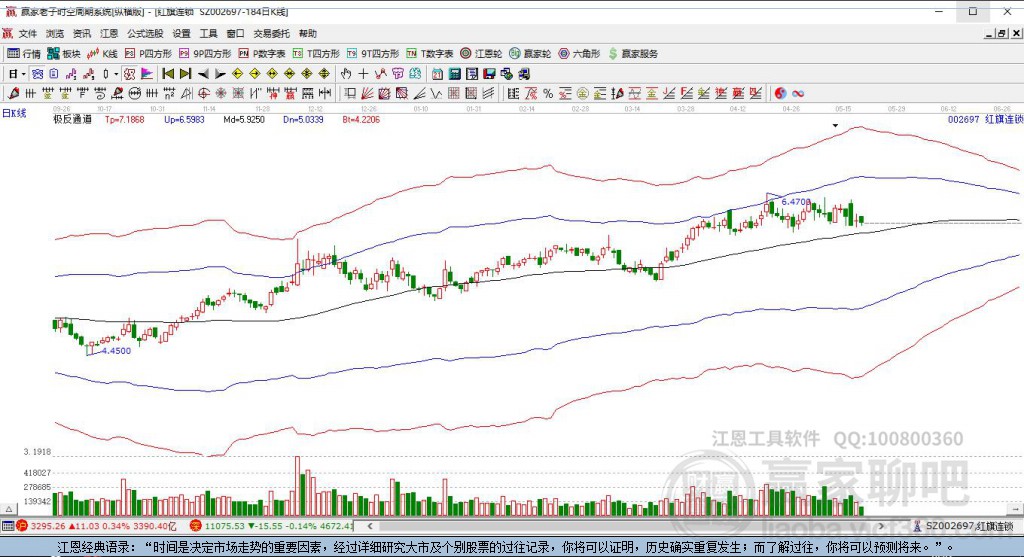Image resolution: width=1024 pixels, height=557 pixels.
Task: Select the circle target drawing tool
Action: click(204, 93)
